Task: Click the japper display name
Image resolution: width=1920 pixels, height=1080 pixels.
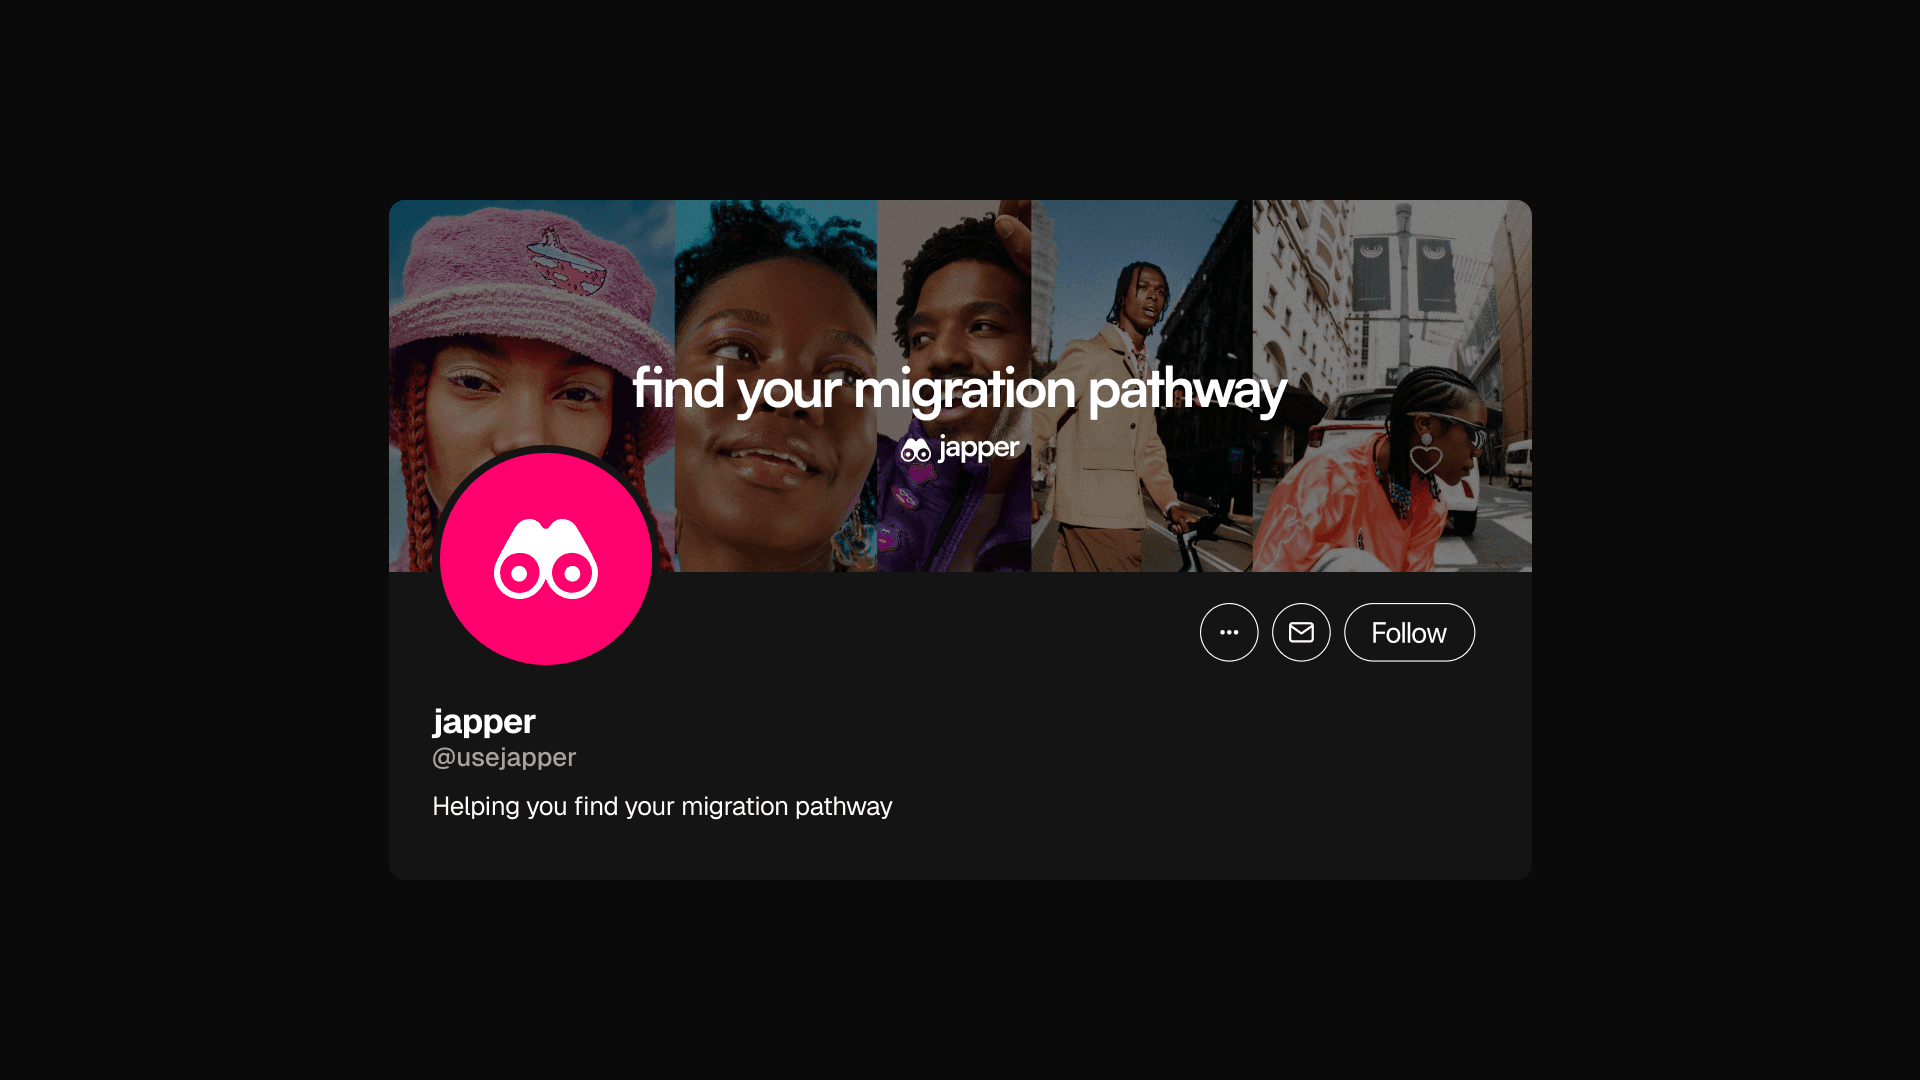Action: coord(484,722)
